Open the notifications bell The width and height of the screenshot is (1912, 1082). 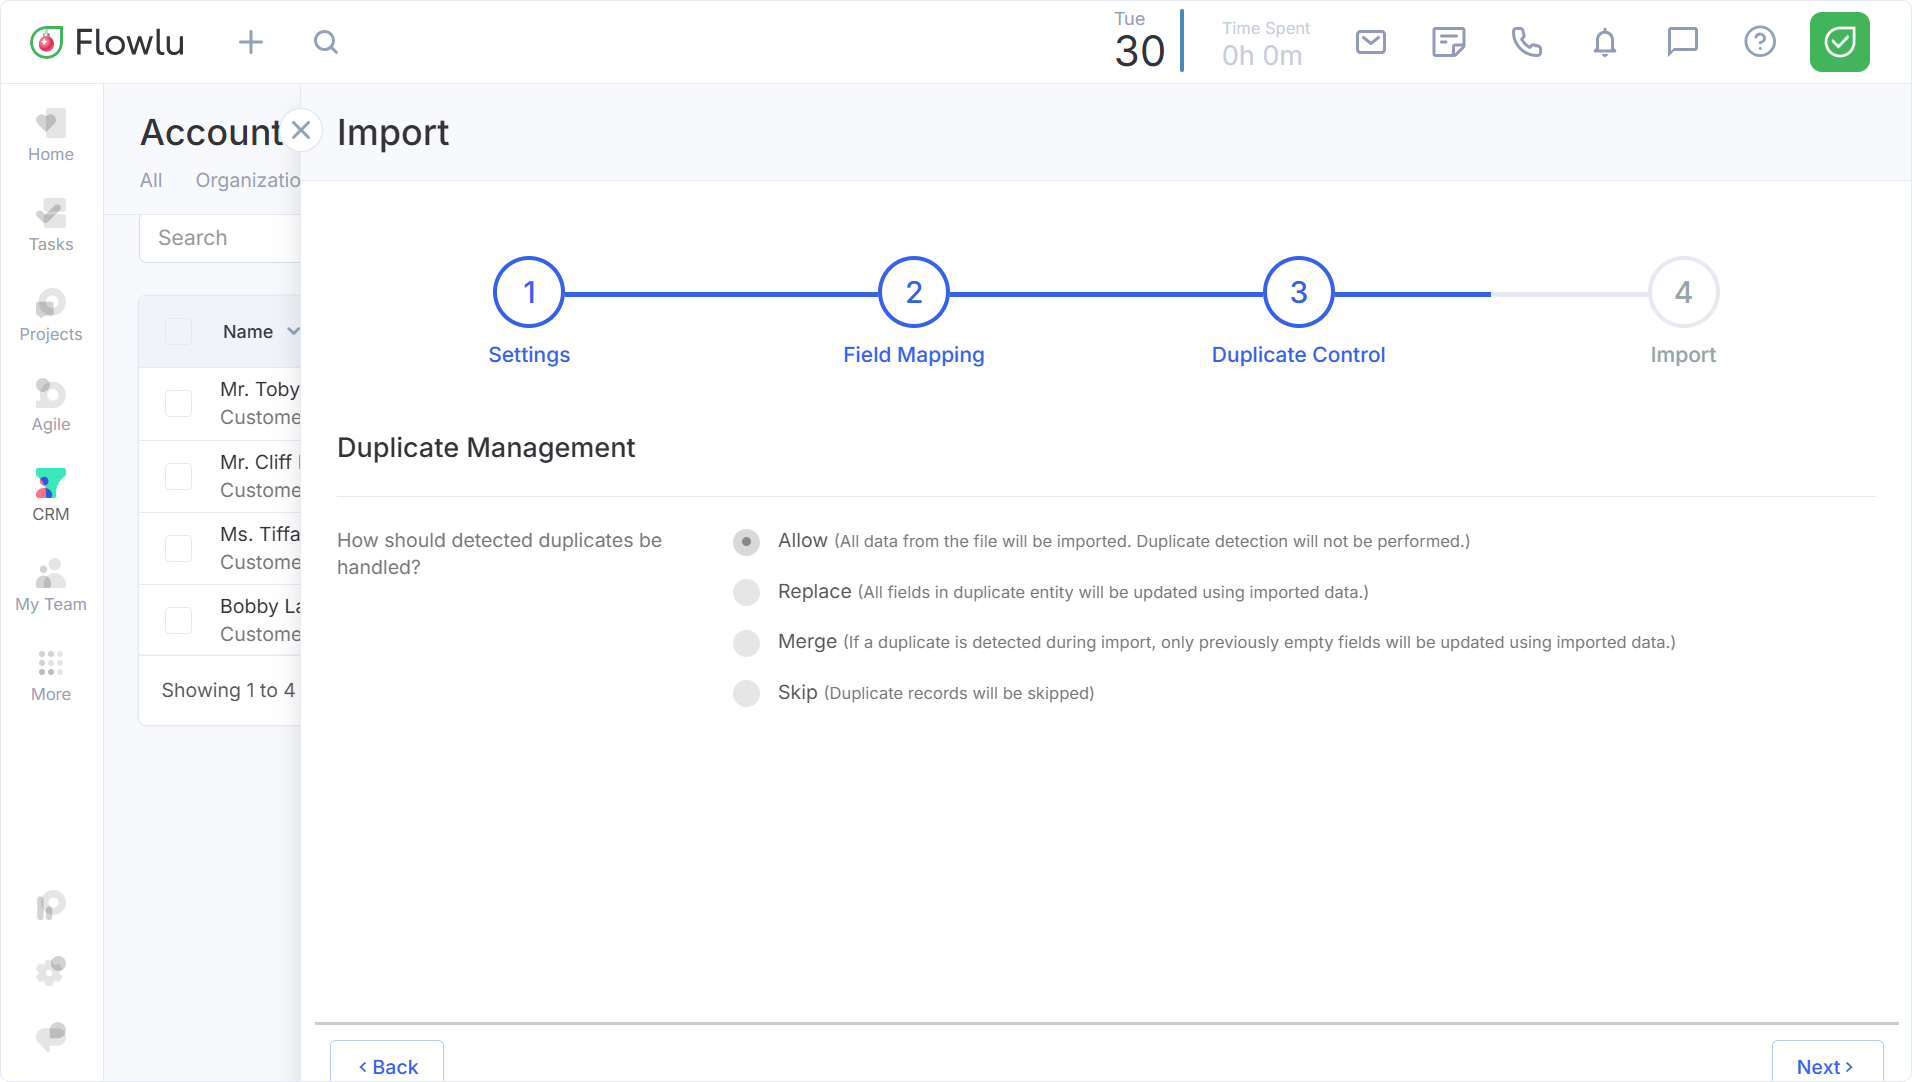coord(1604,42)
